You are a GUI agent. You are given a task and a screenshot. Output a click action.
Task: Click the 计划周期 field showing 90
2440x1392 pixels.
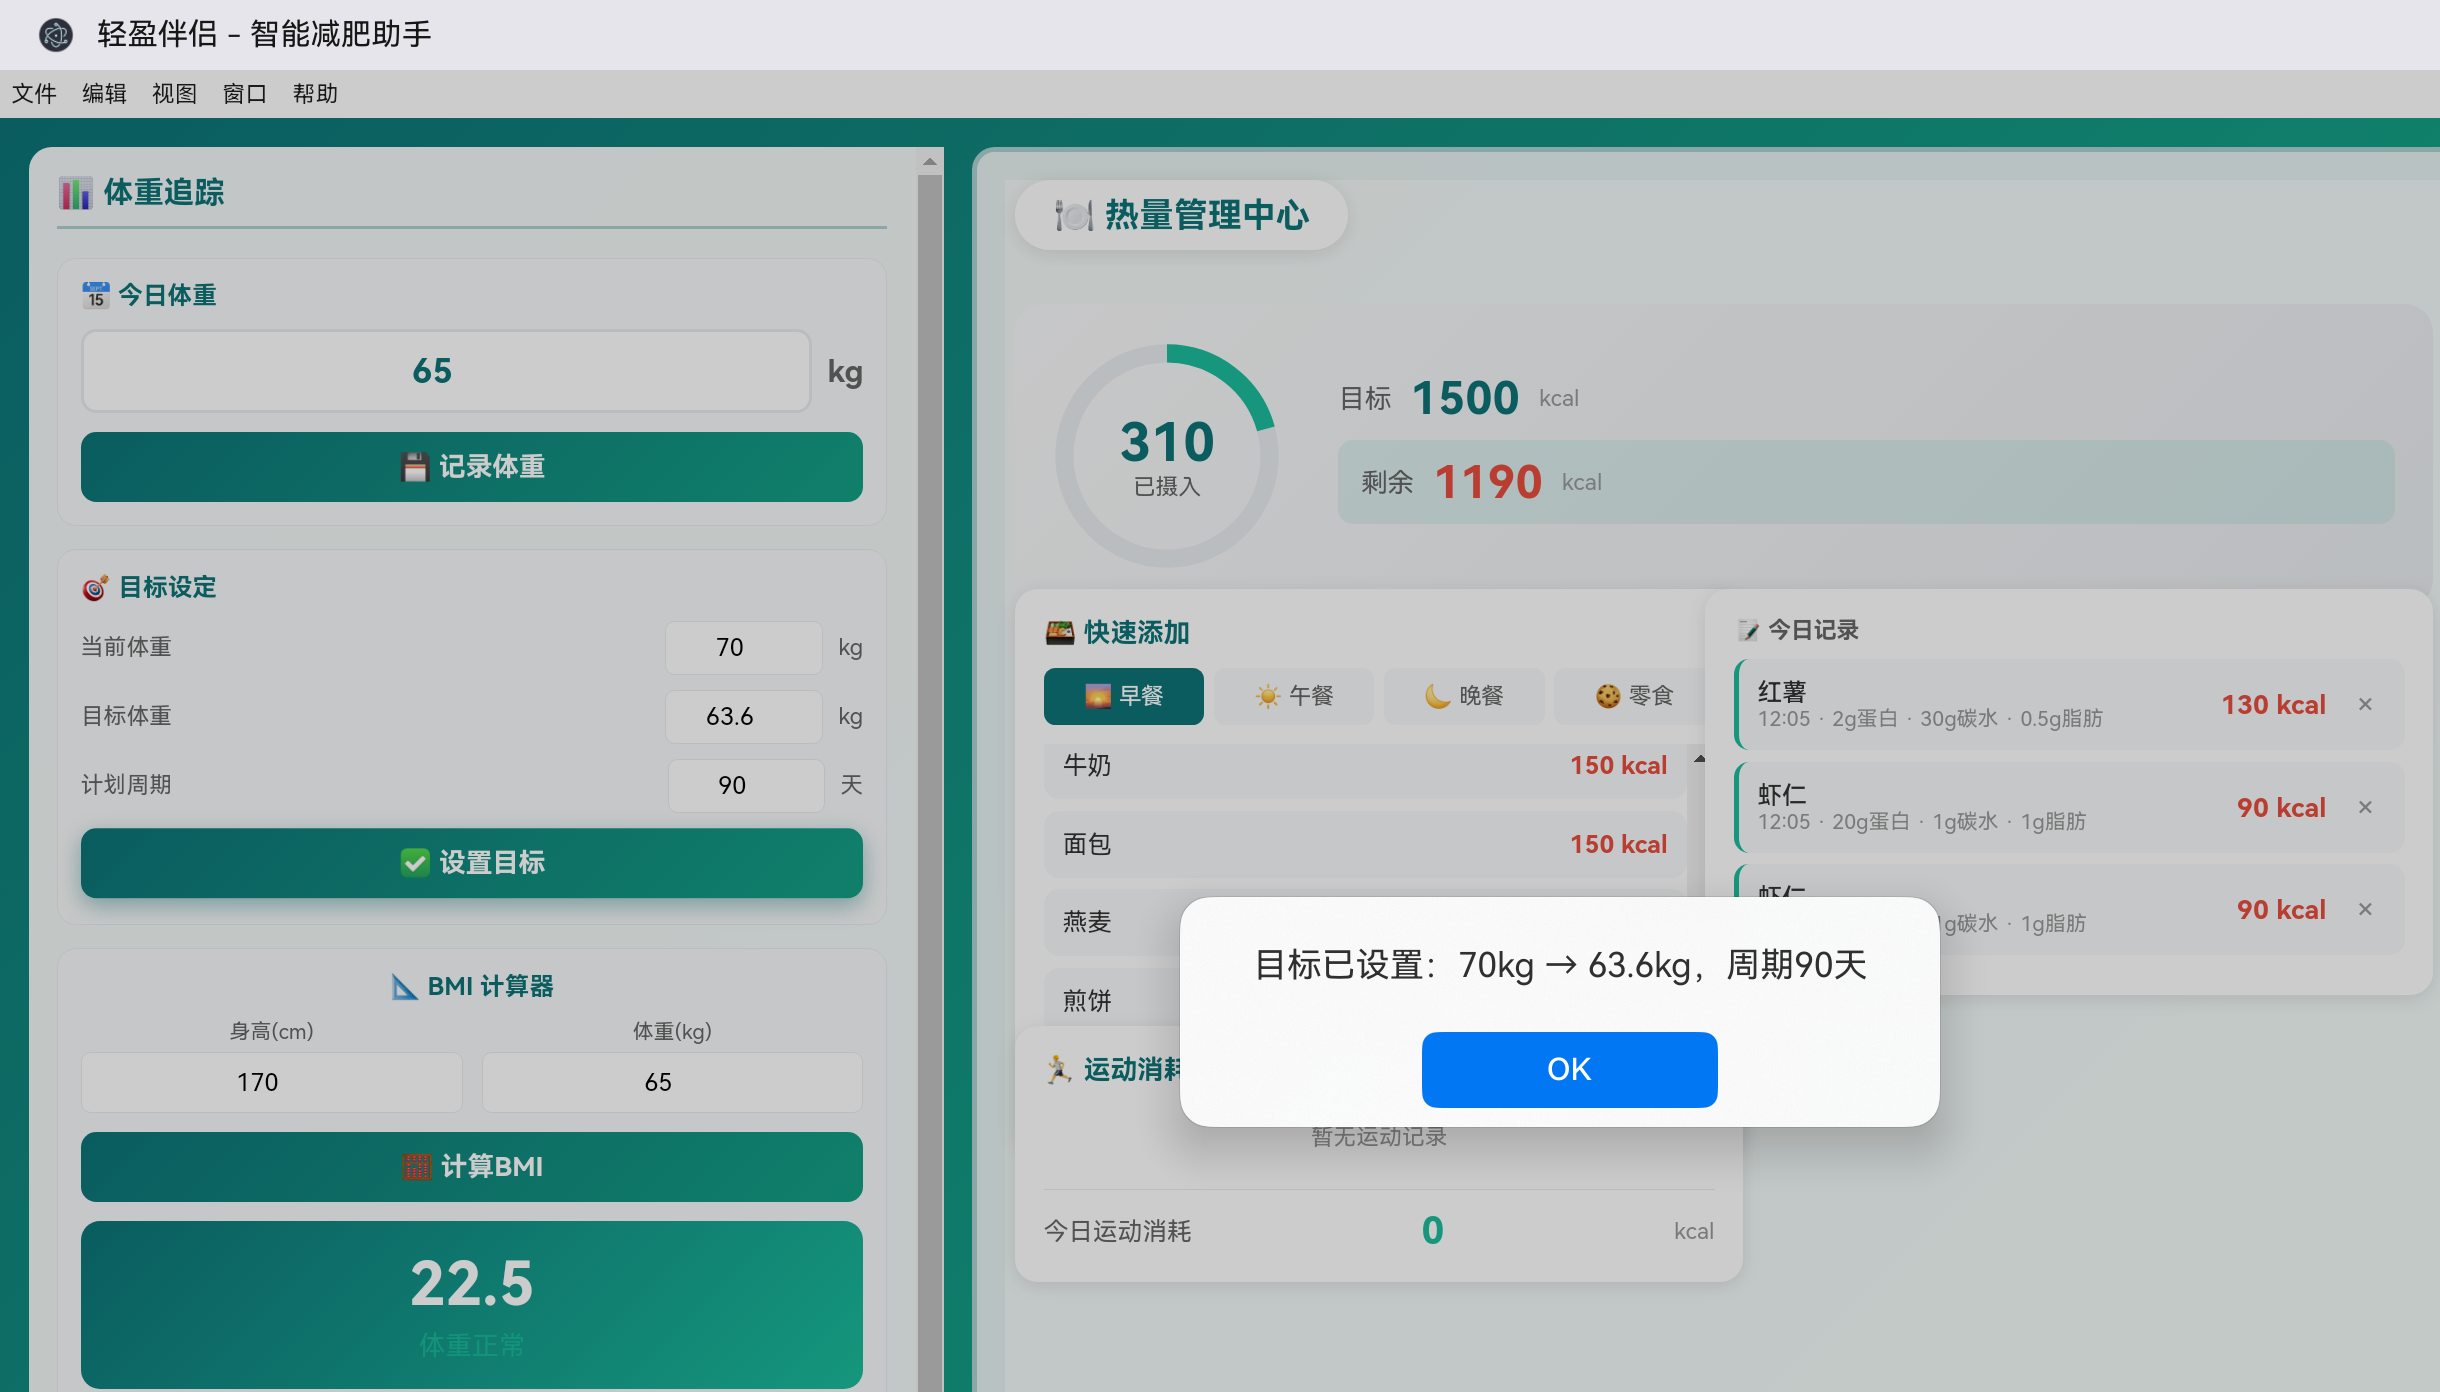tap(745, 786)
